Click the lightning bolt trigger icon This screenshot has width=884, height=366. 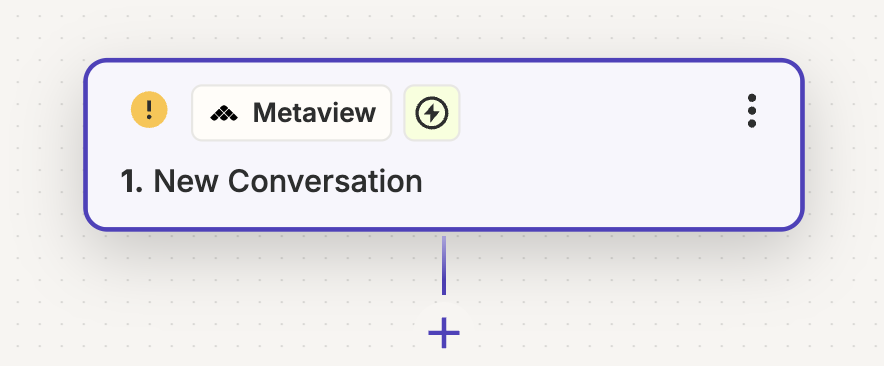pos(432,113)
